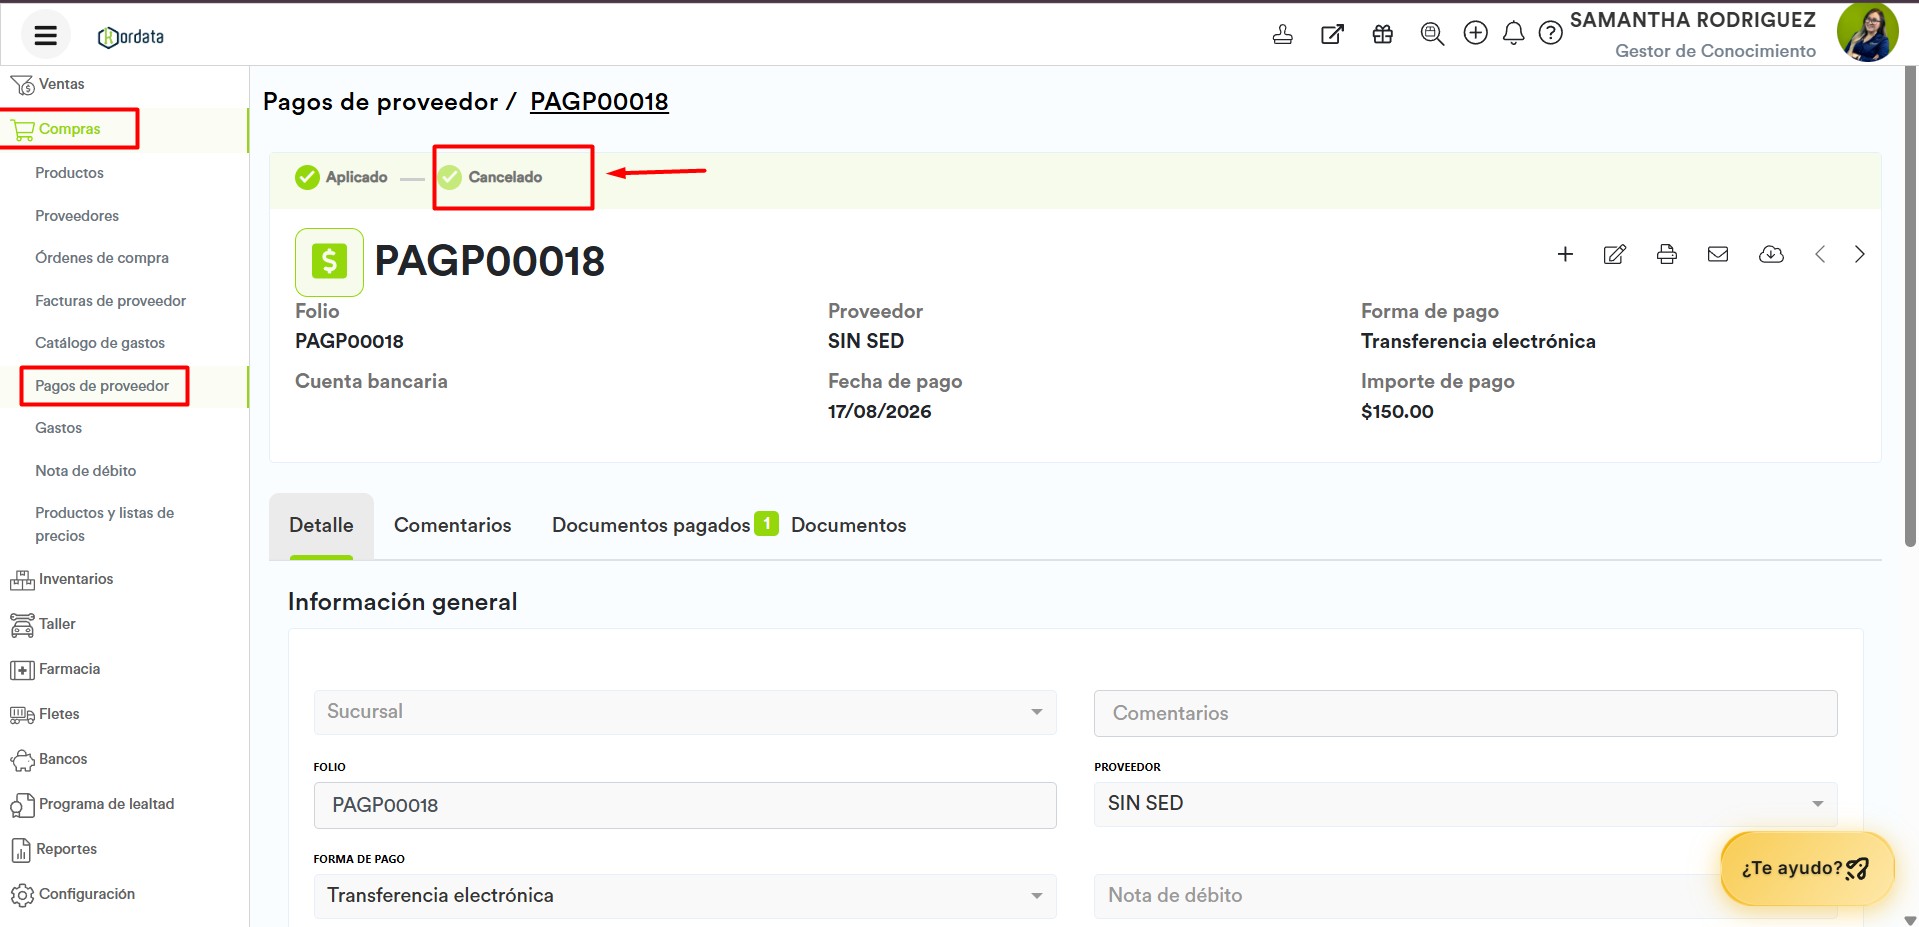
Task: Click the PAGP00018 breadcrumb link
Action: pyautogui.click(x=599, y=102)
